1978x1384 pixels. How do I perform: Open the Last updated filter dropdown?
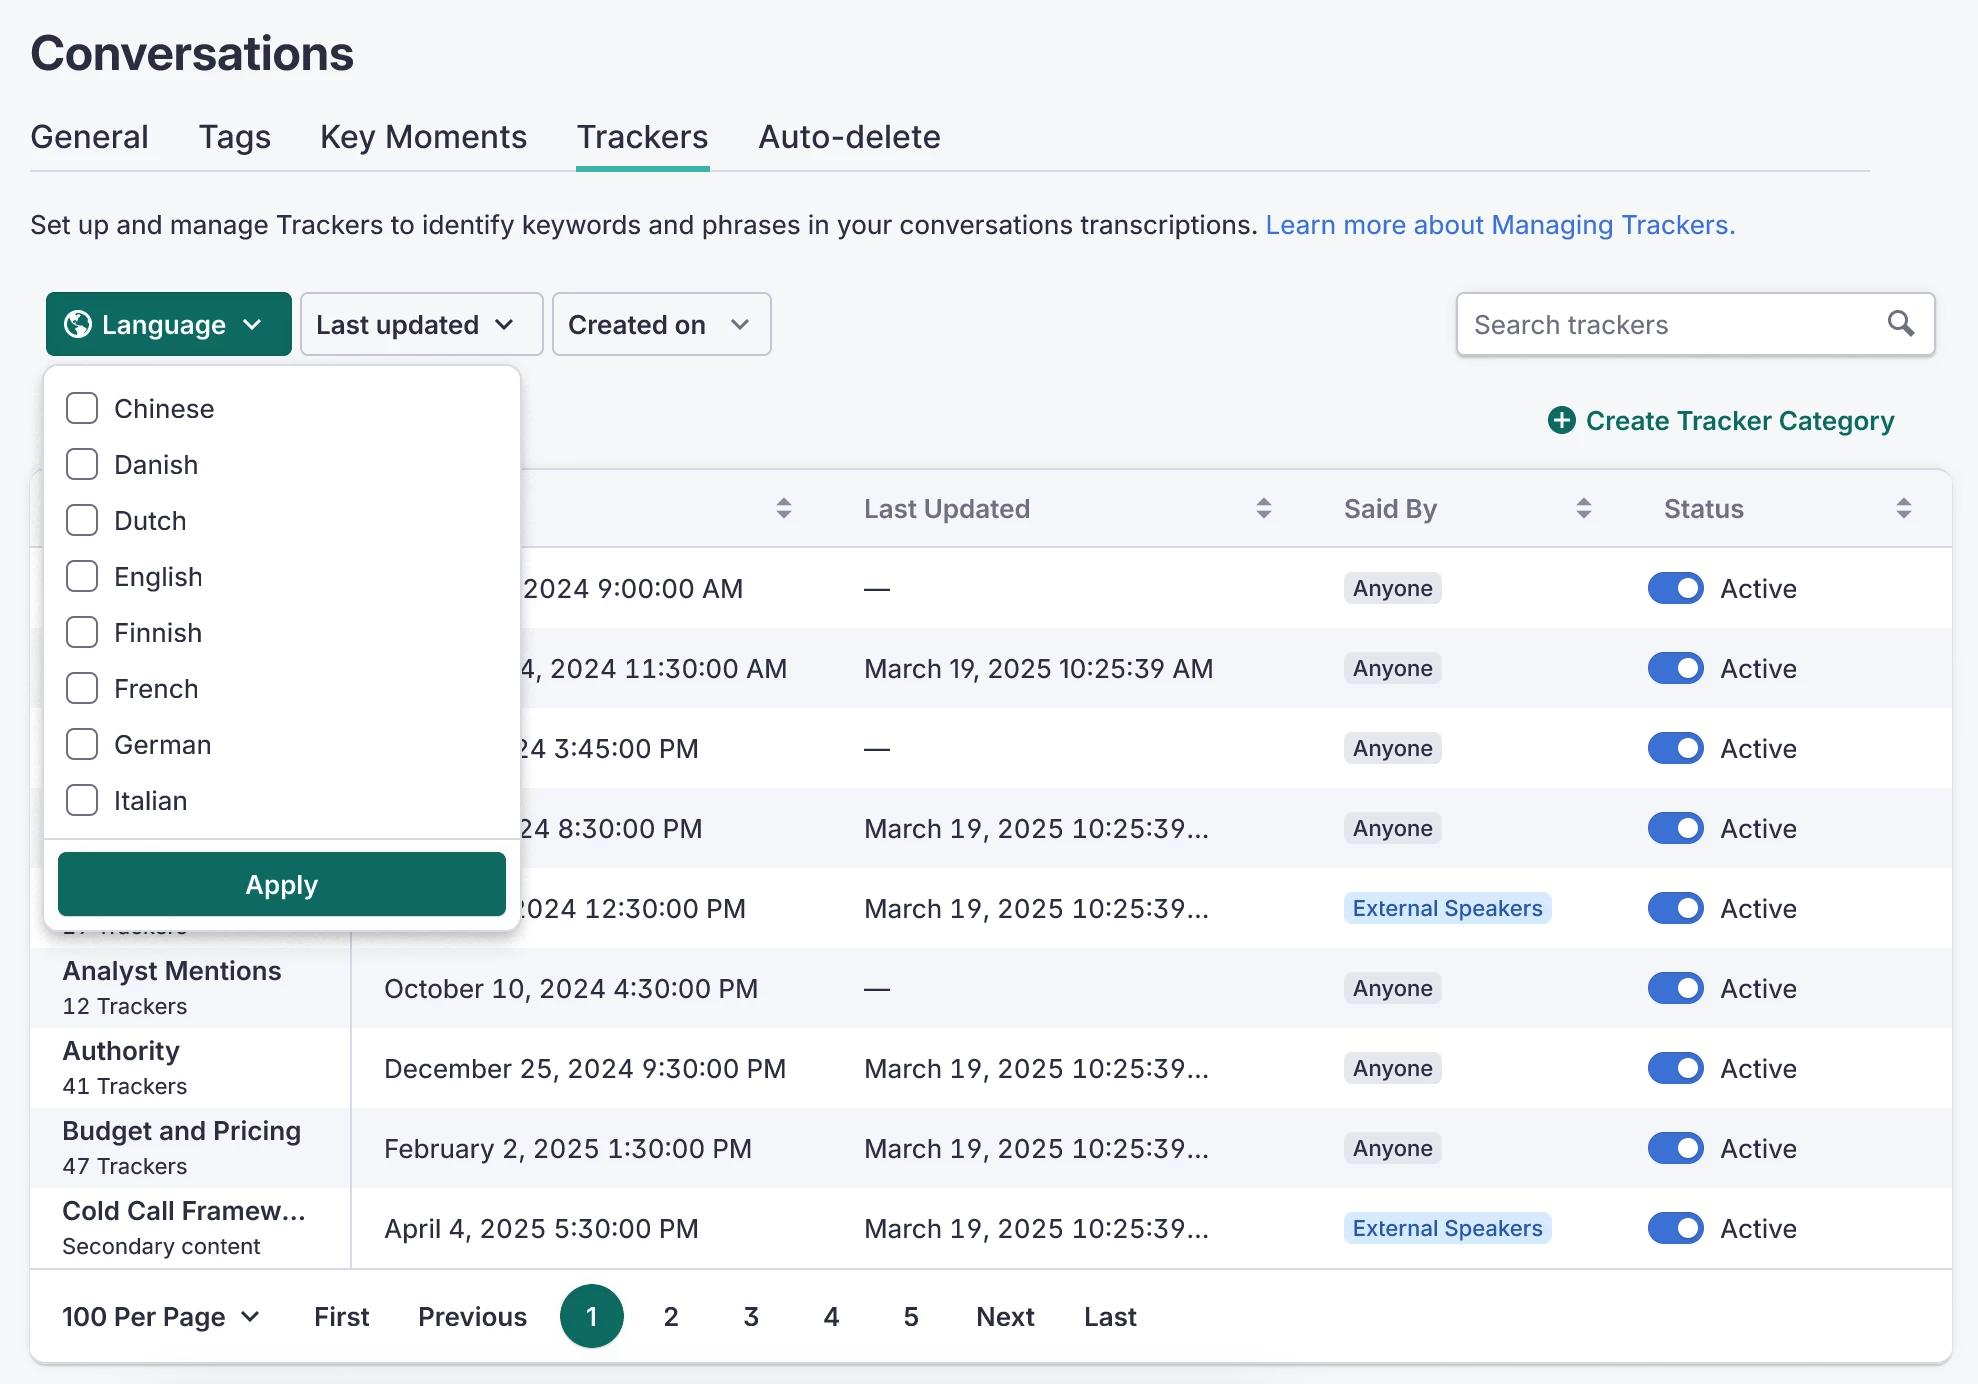[420, 325]
